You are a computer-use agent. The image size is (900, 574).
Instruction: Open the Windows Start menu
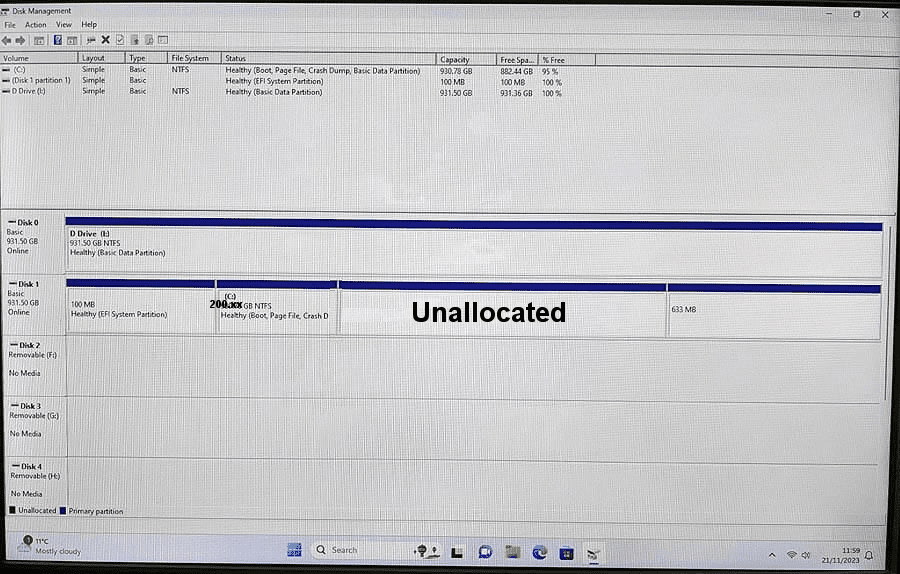coord(294,550)
